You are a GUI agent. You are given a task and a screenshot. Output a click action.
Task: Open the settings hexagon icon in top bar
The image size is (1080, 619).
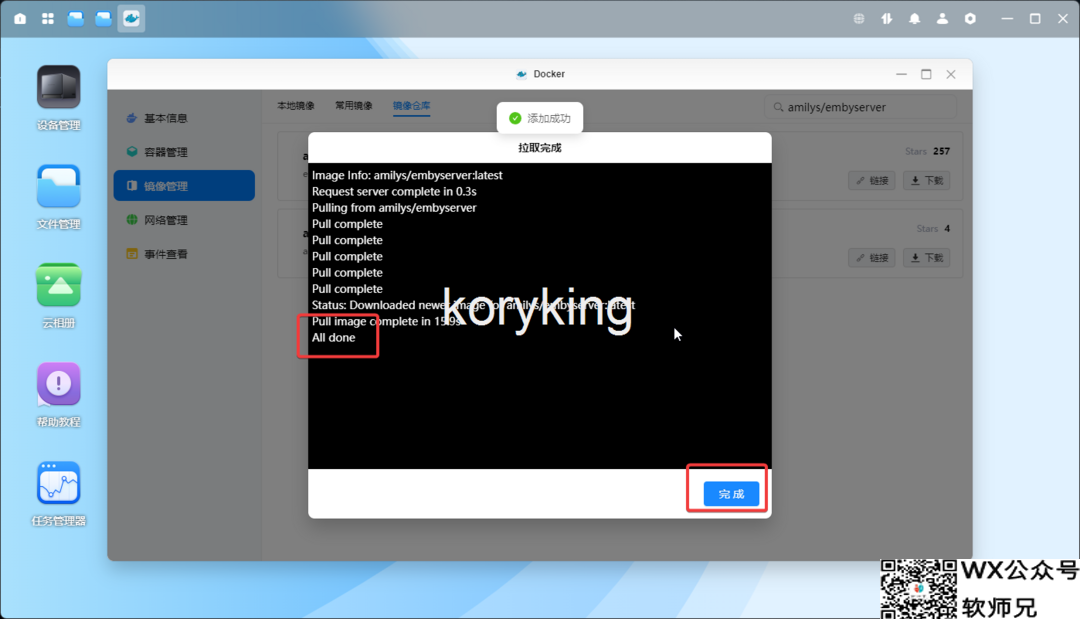pyautogui.click(x=970, y=19)
